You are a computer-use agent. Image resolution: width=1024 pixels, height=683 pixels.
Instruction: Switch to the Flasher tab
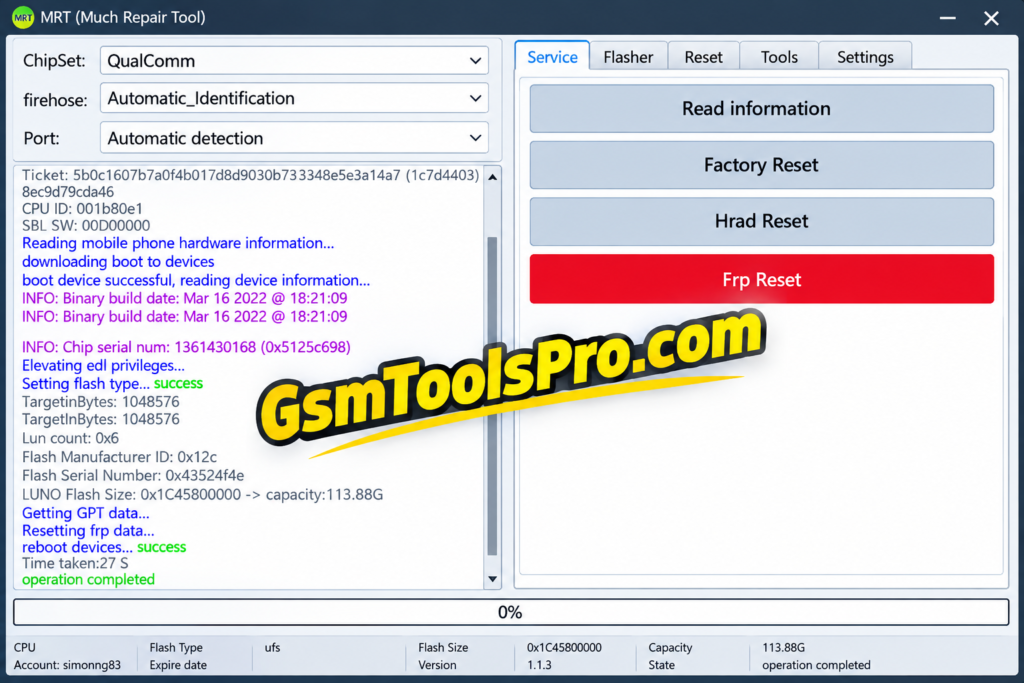(x=628, y=57)
